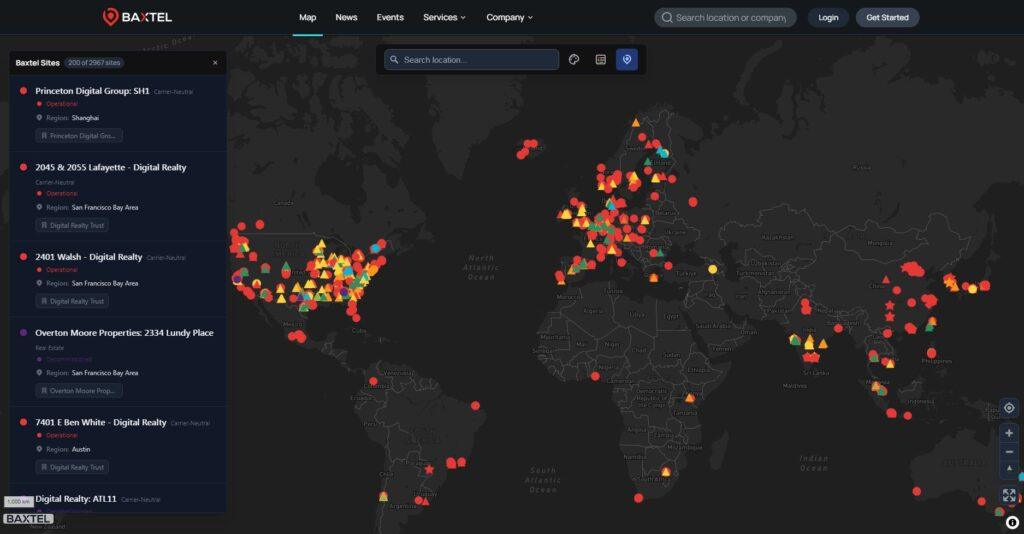The height and width of the screenshot is (534, 1024).
Task: Click red status dot beside Princeton Digital Group: SH1
Action: coord(24,91)
